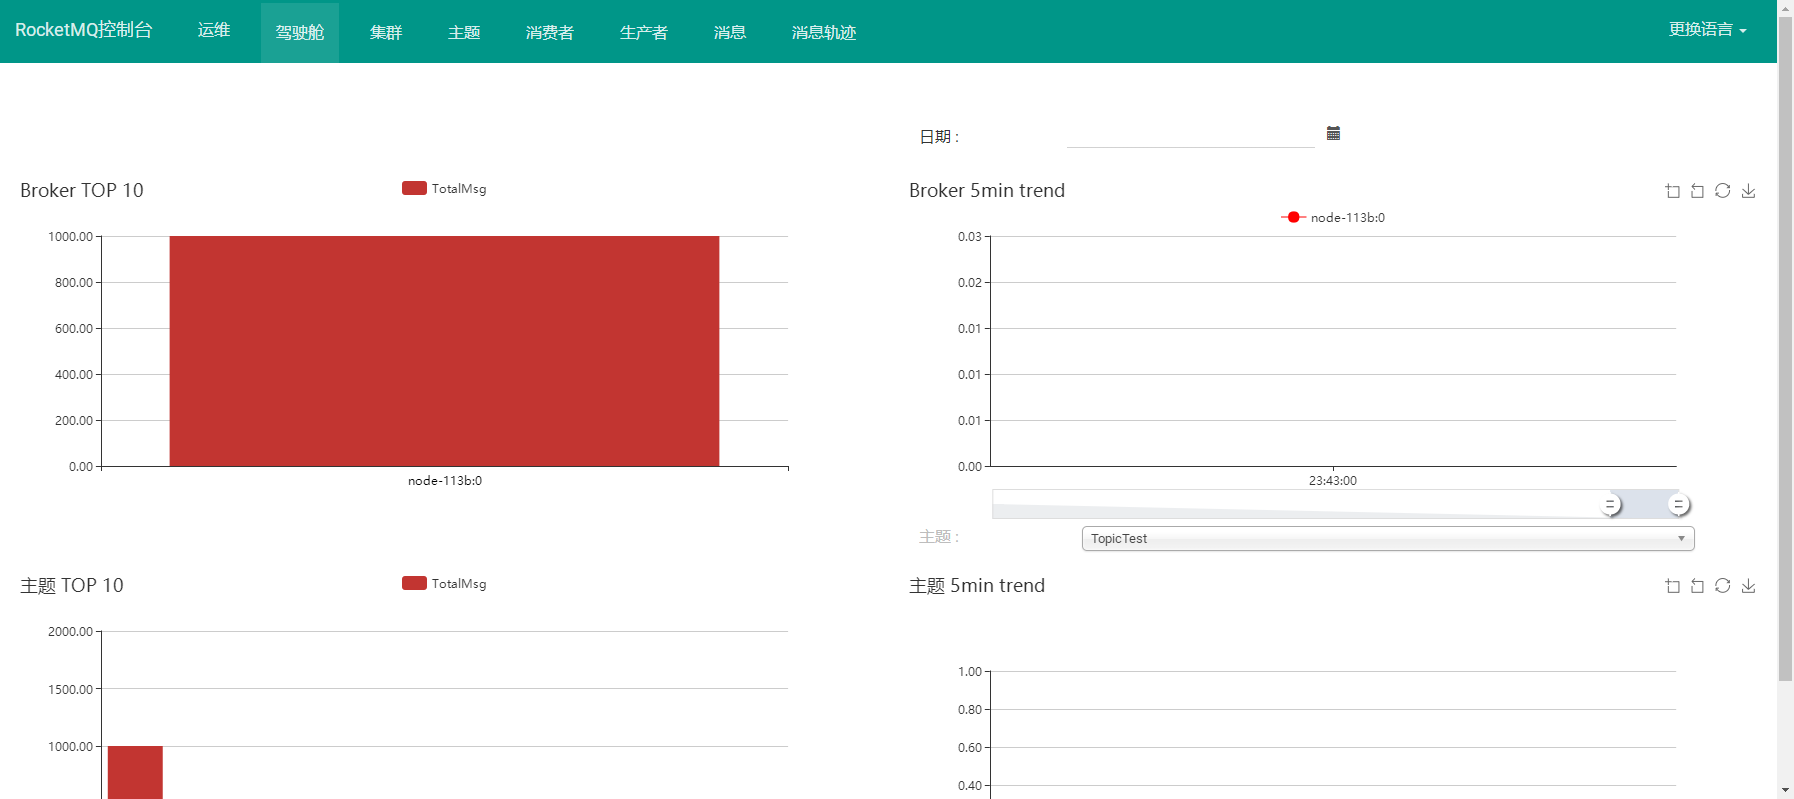Switch to the 驾驶舱 dashboard tab
Image resolution: width=1794 pixels, height=799 pixels.
(x=300, y=32)
